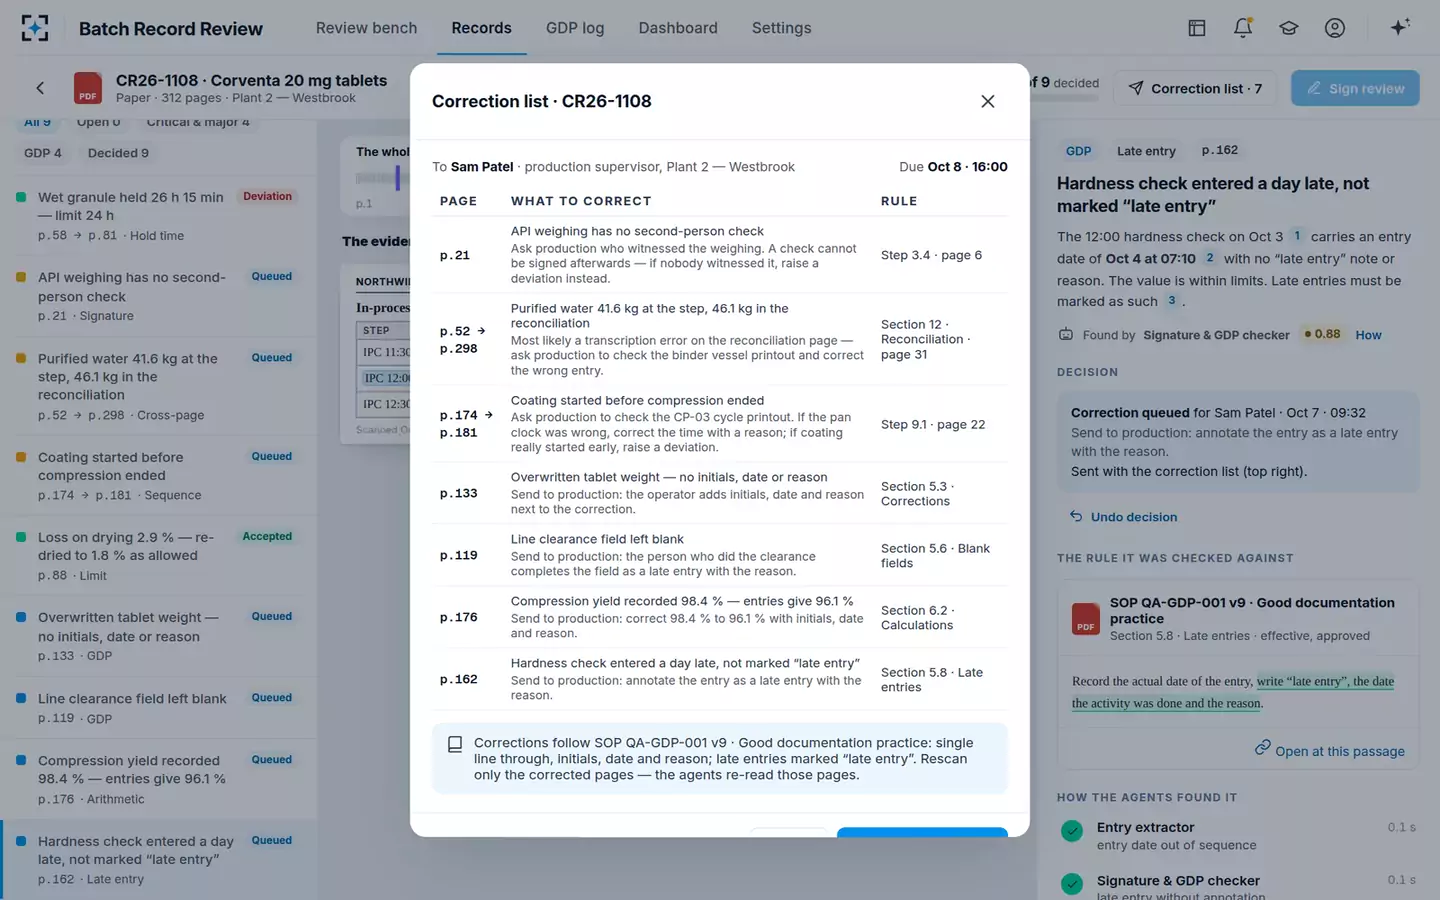Click the Entry extractor green check icon

tap(1072, 831)
